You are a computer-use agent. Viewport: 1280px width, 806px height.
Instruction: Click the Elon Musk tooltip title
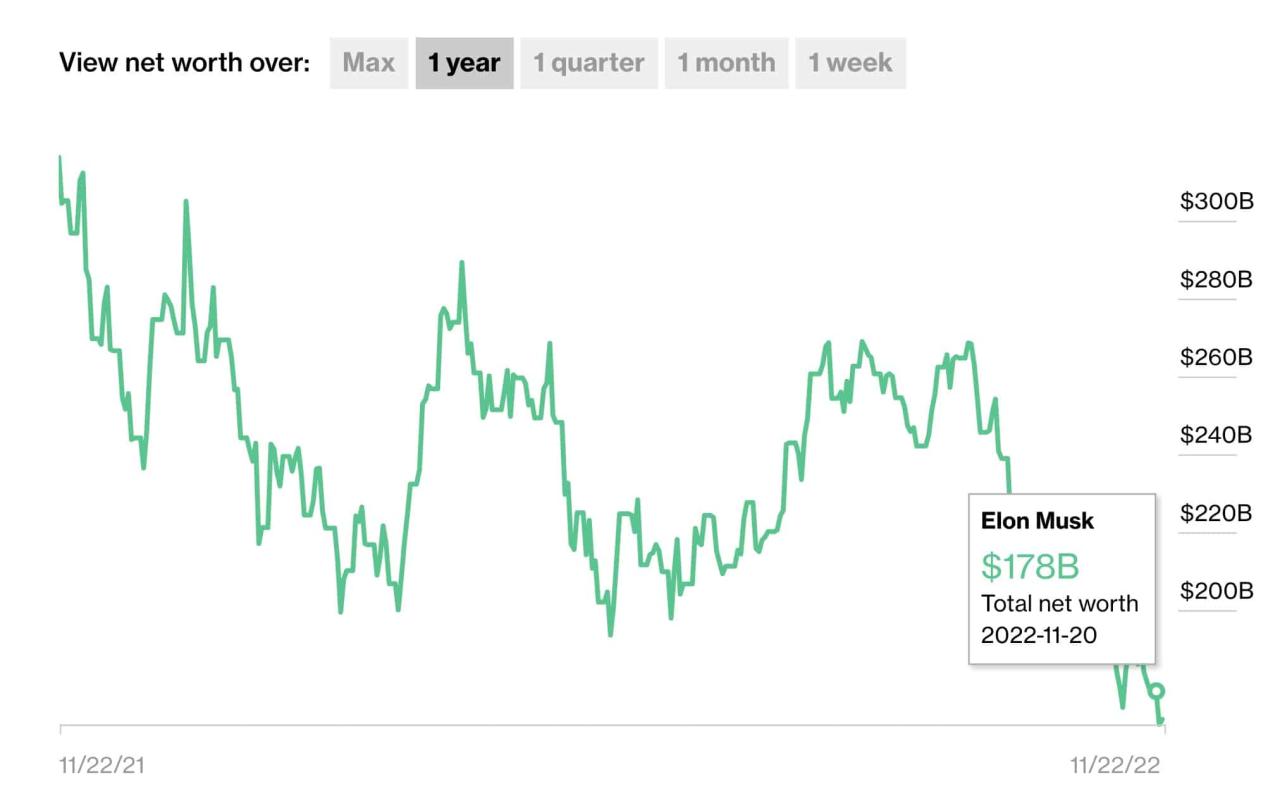click(1036, 520)
